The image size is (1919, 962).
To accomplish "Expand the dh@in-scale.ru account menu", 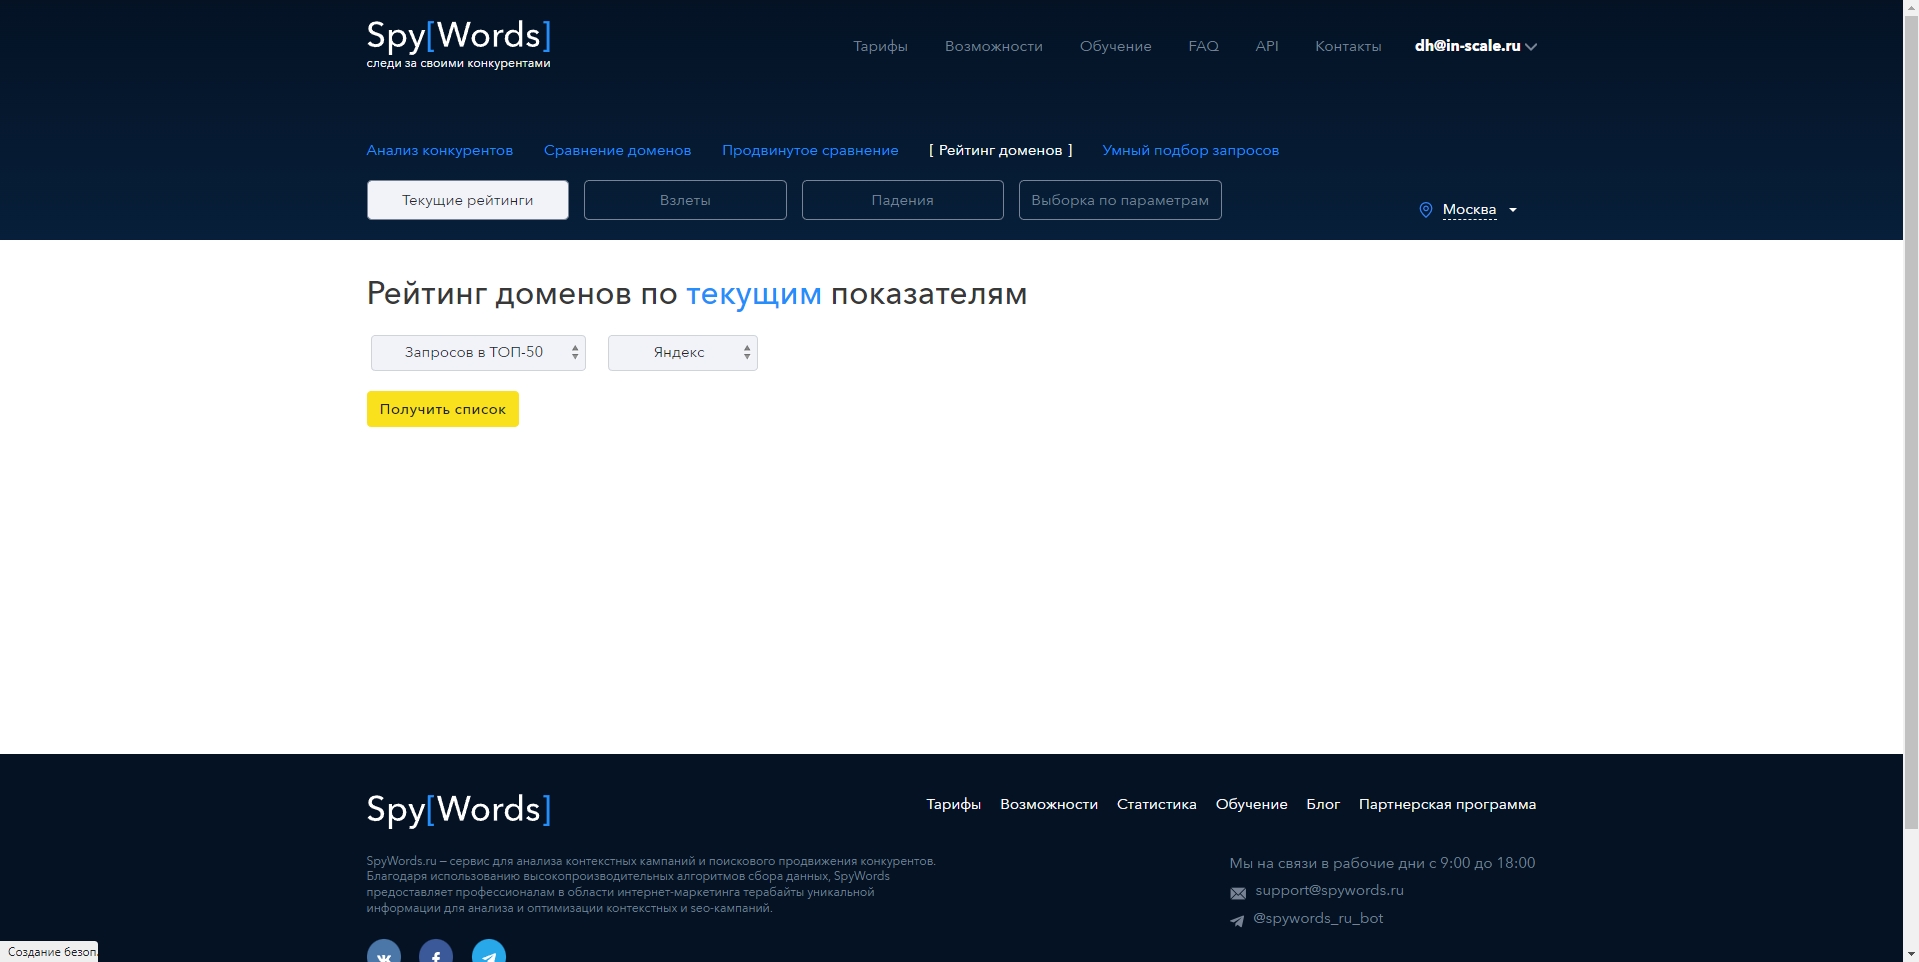I will click(1475, 46).
